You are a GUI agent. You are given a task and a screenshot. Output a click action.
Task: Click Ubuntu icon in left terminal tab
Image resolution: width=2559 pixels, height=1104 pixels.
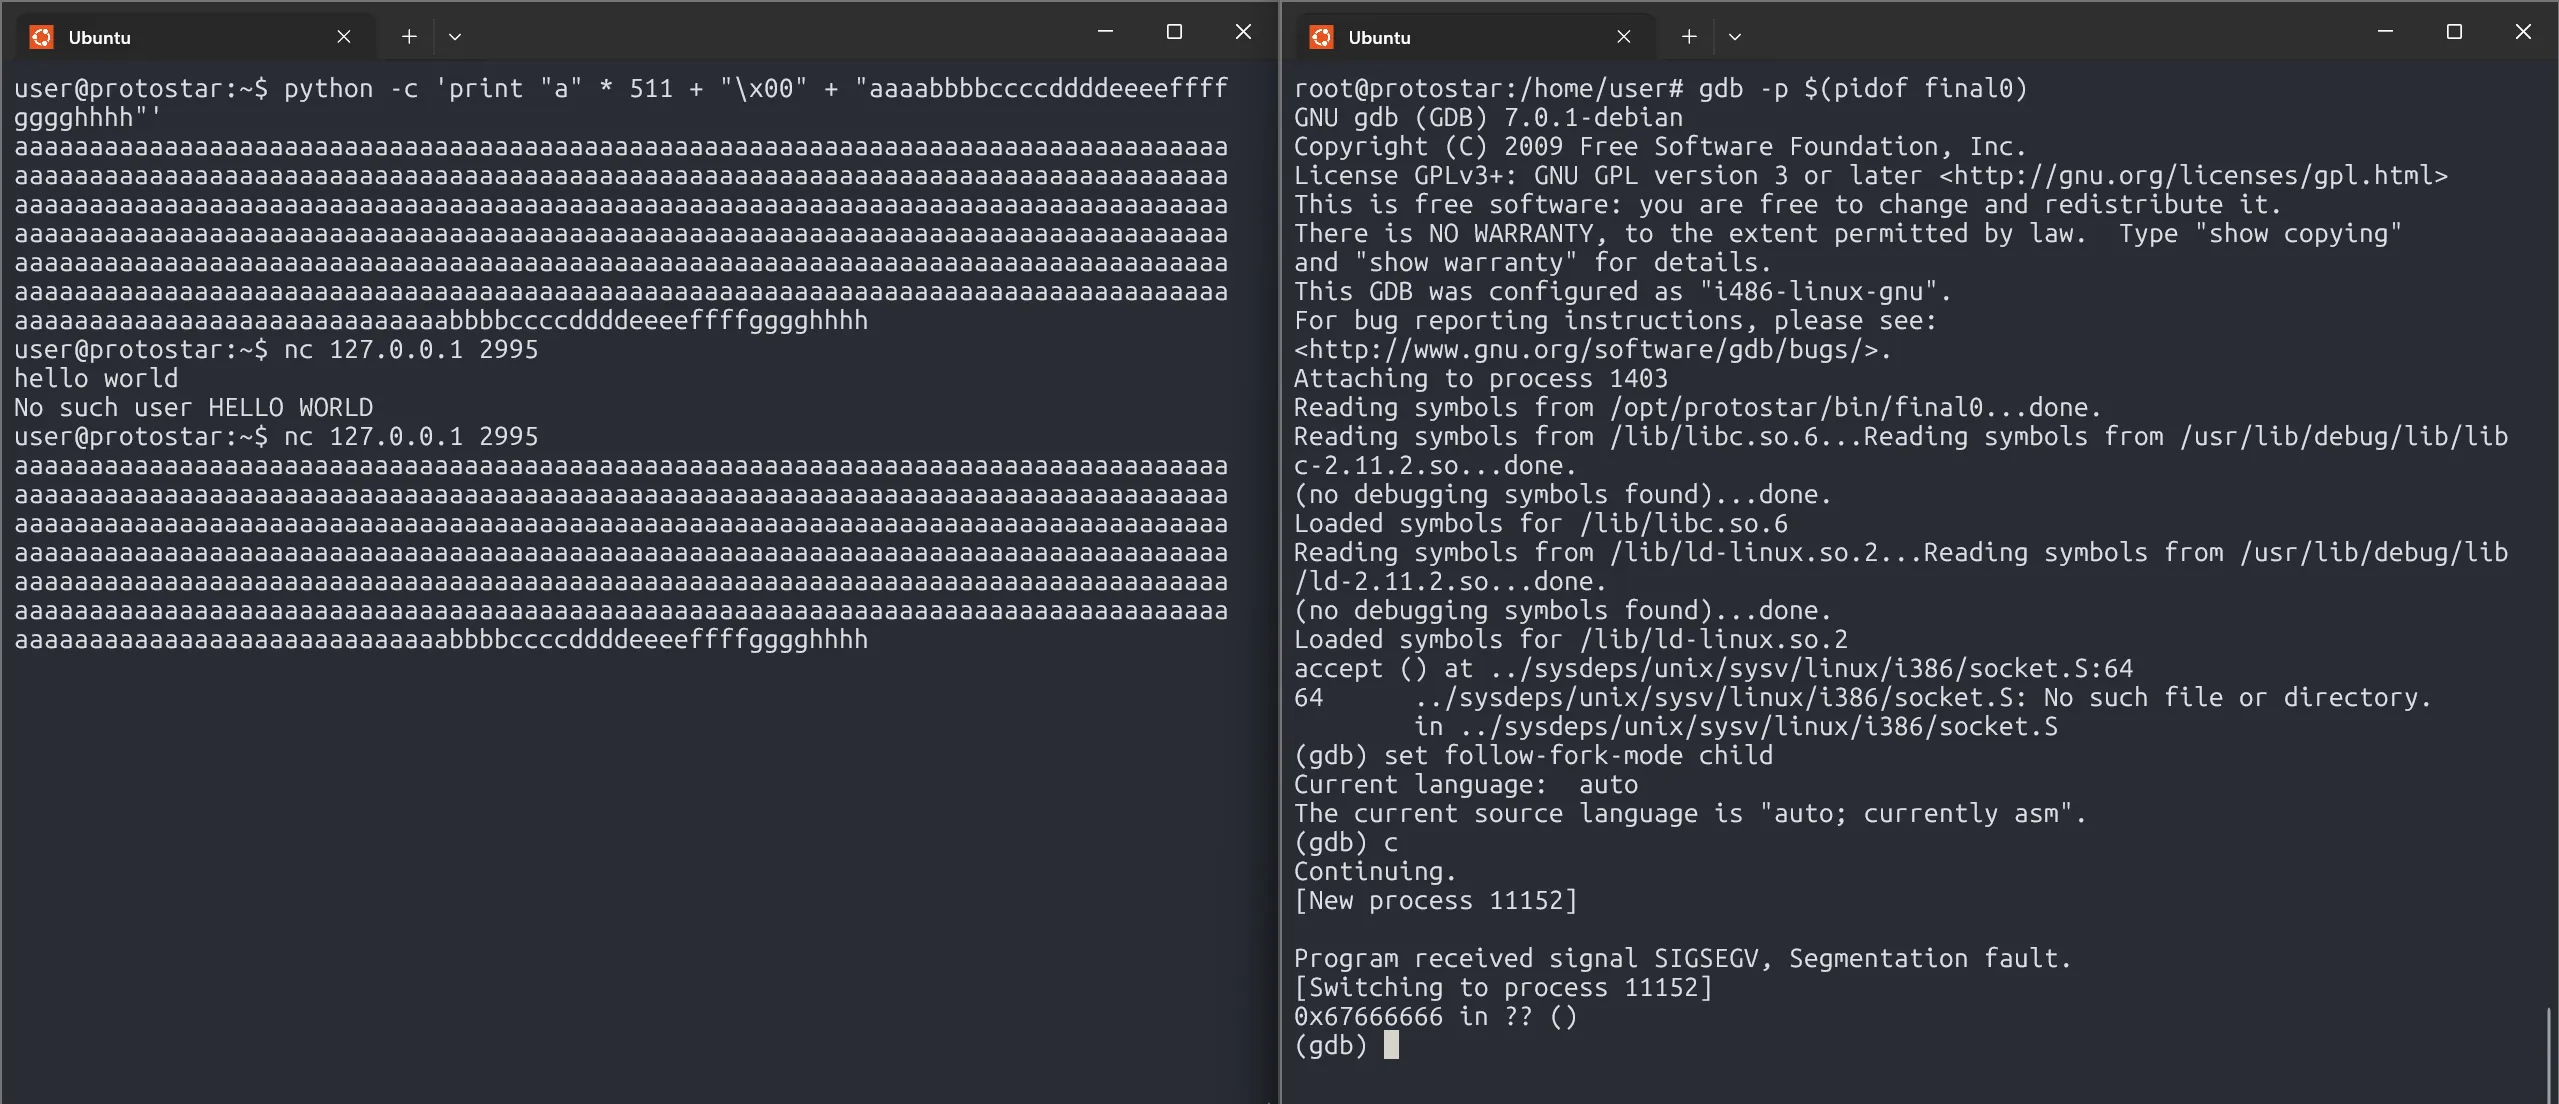41,37
